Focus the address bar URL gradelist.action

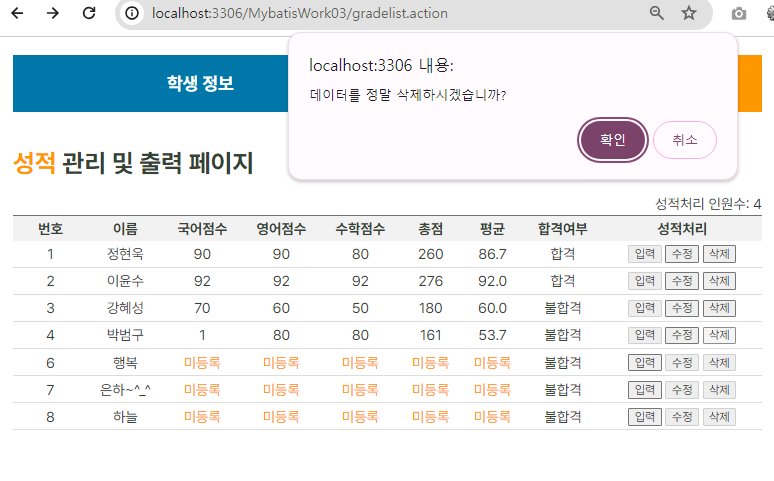pos(300,13)
